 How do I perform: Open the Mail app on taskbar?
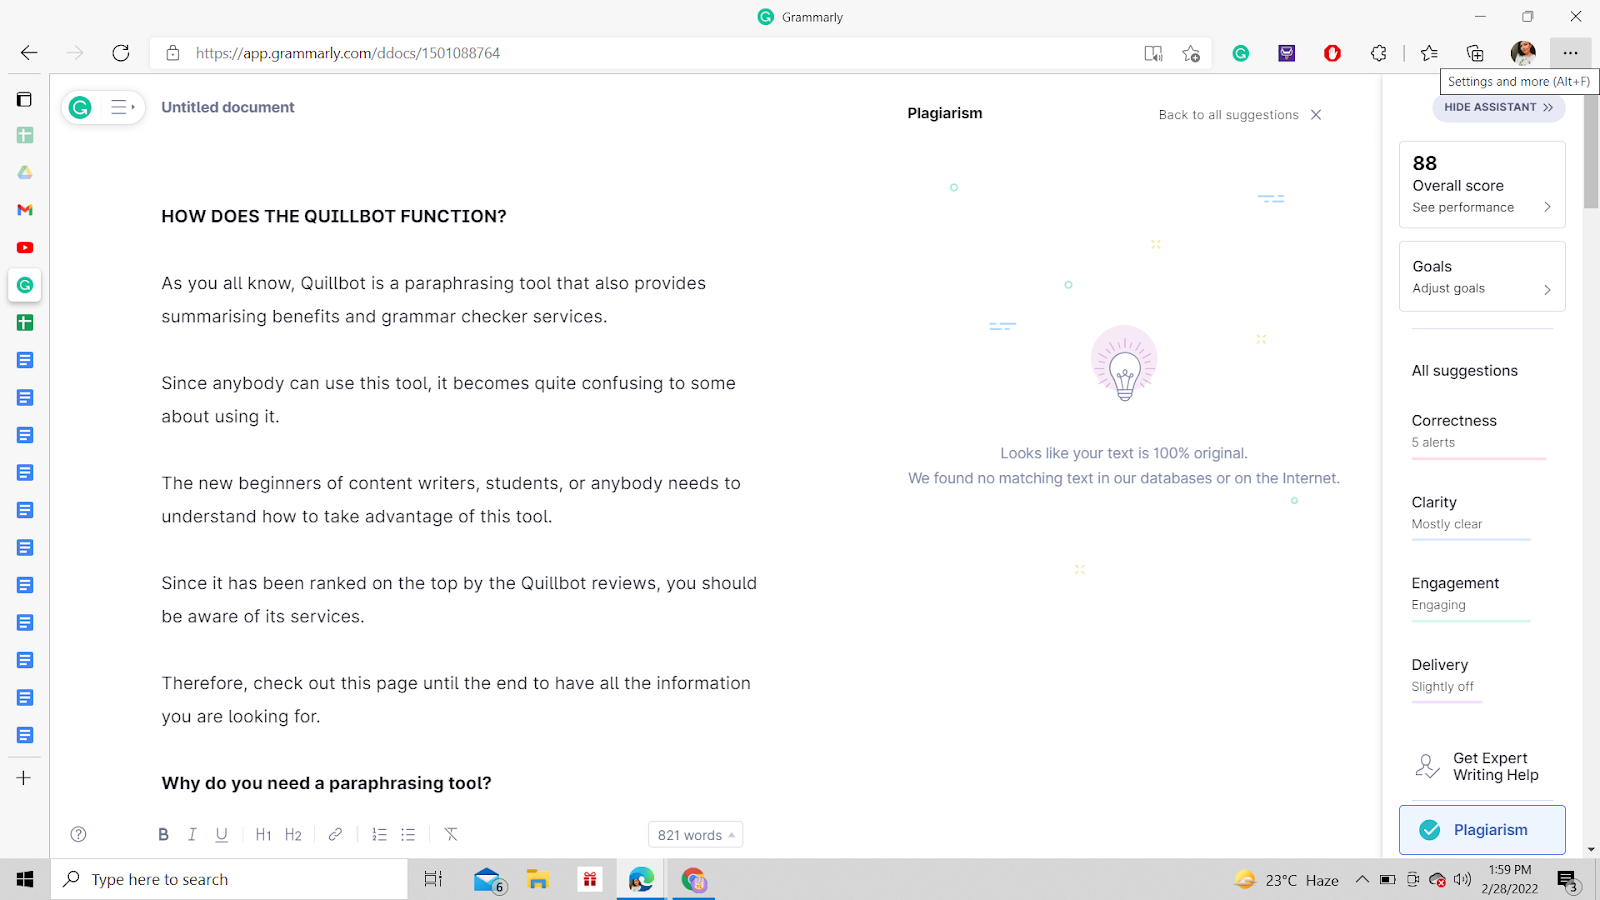489,880
